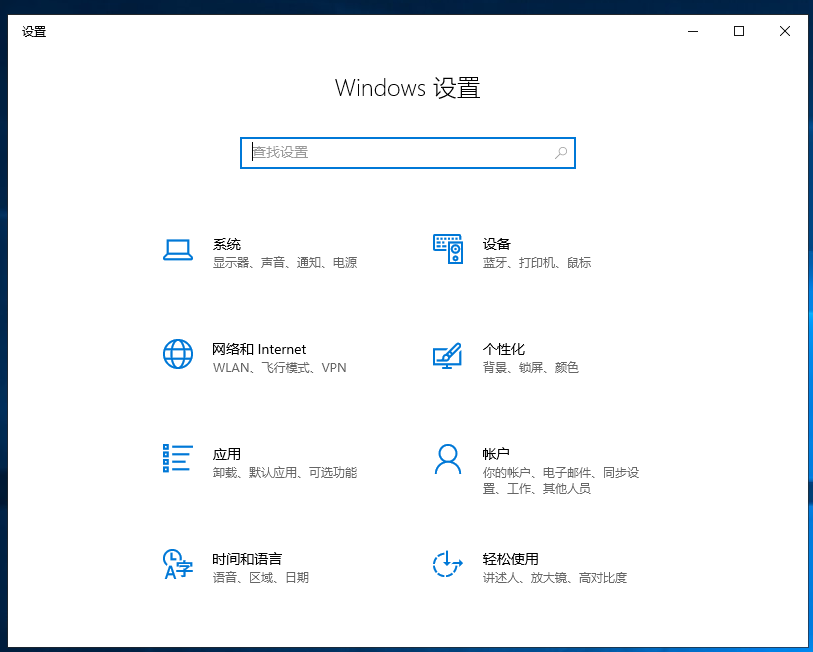Select the 轻松使用 category label
This screenshot has height=652, width=813.
(x=511, y=559)
